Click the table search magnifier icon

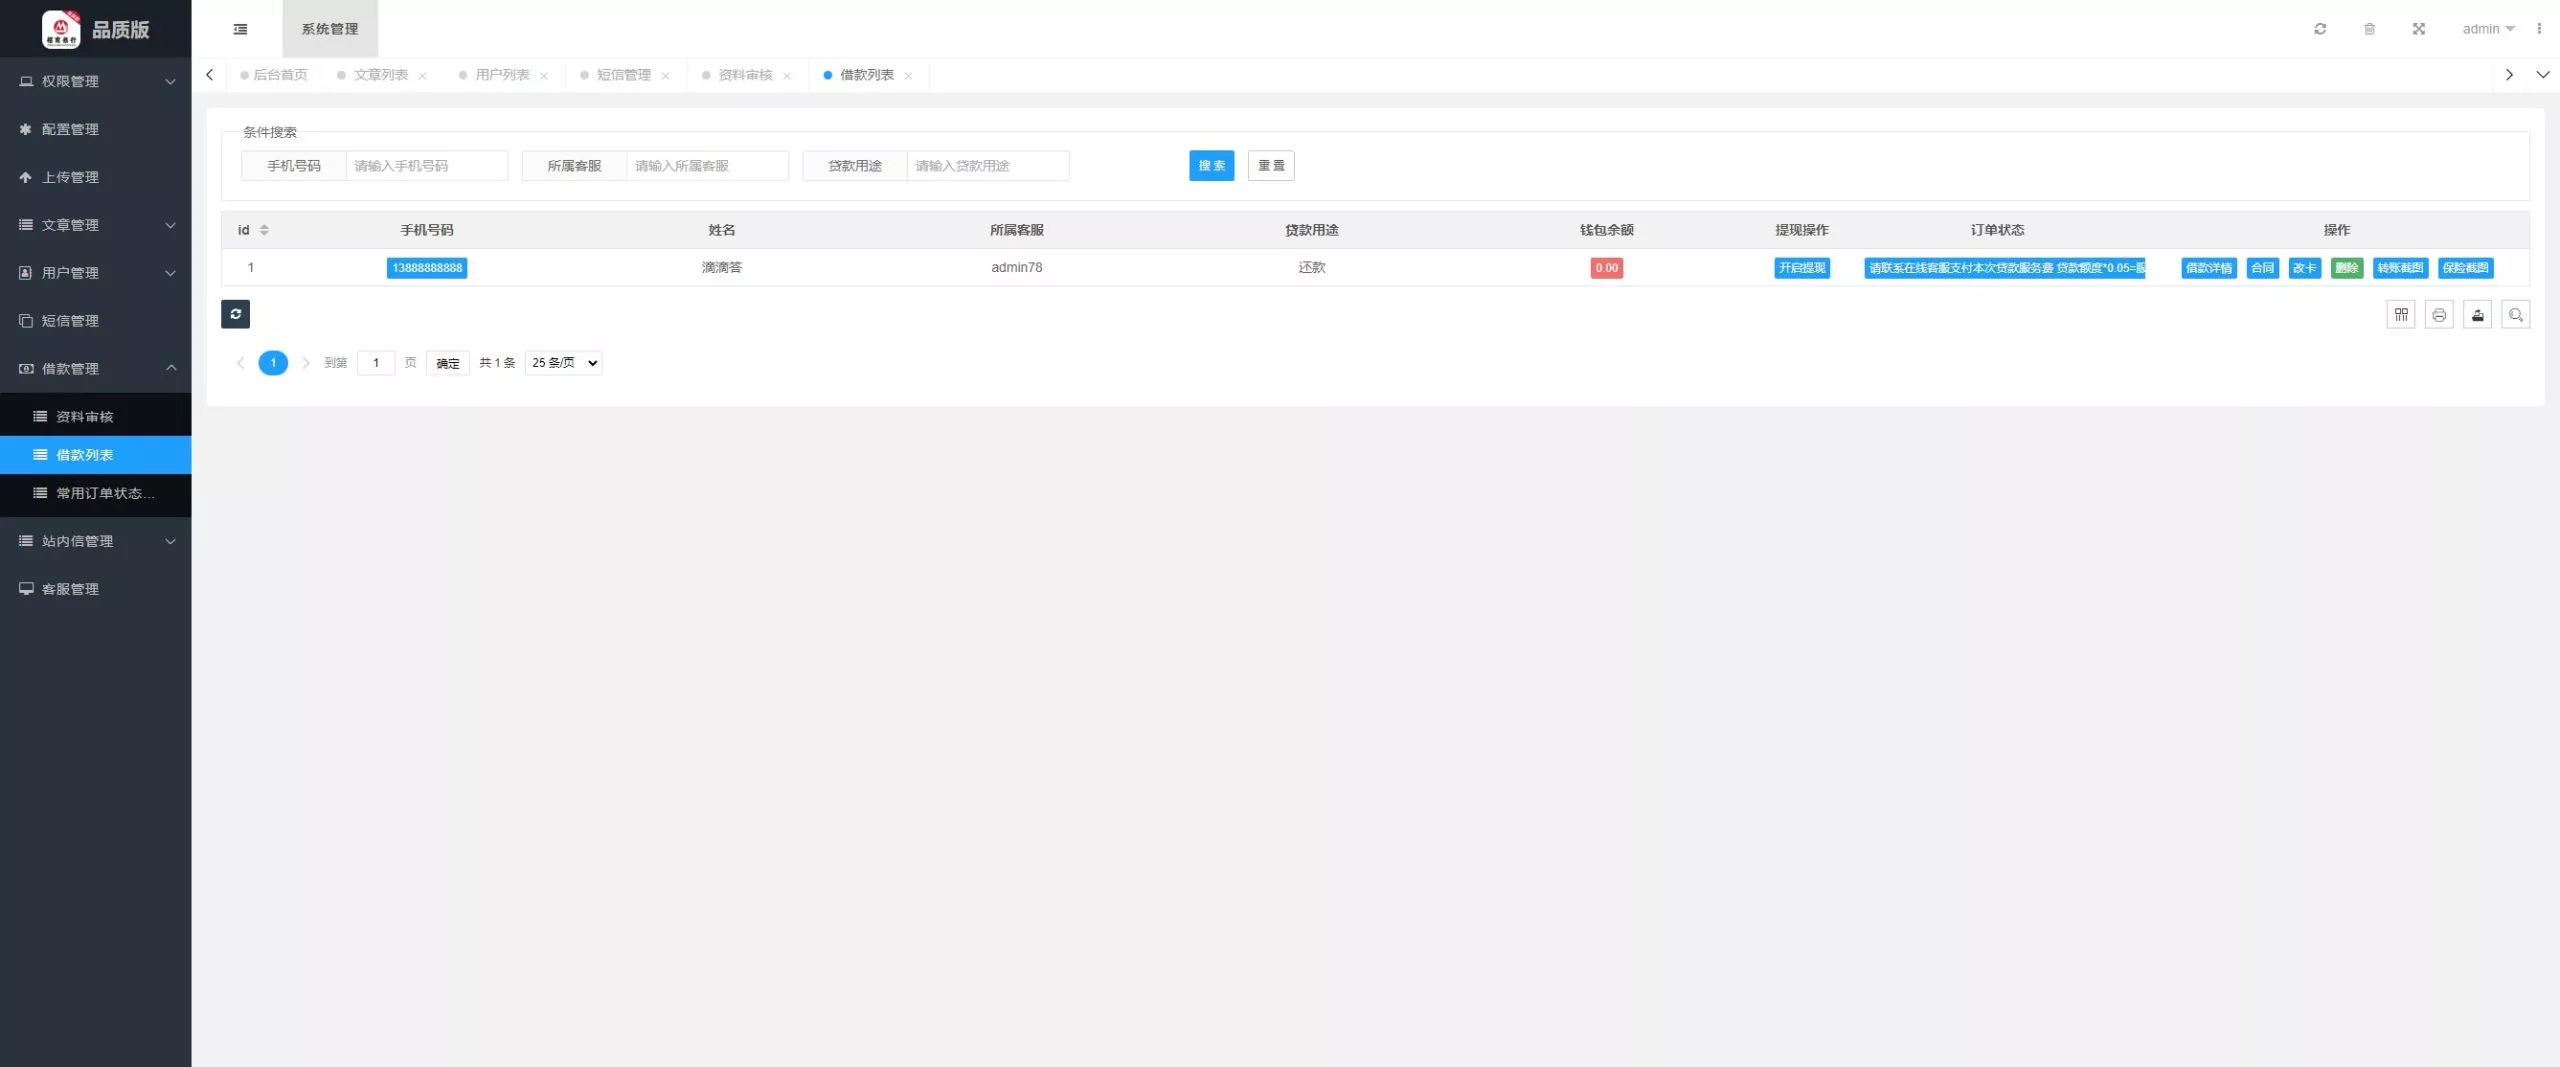pyautogui.click(x=2516, y=315)
